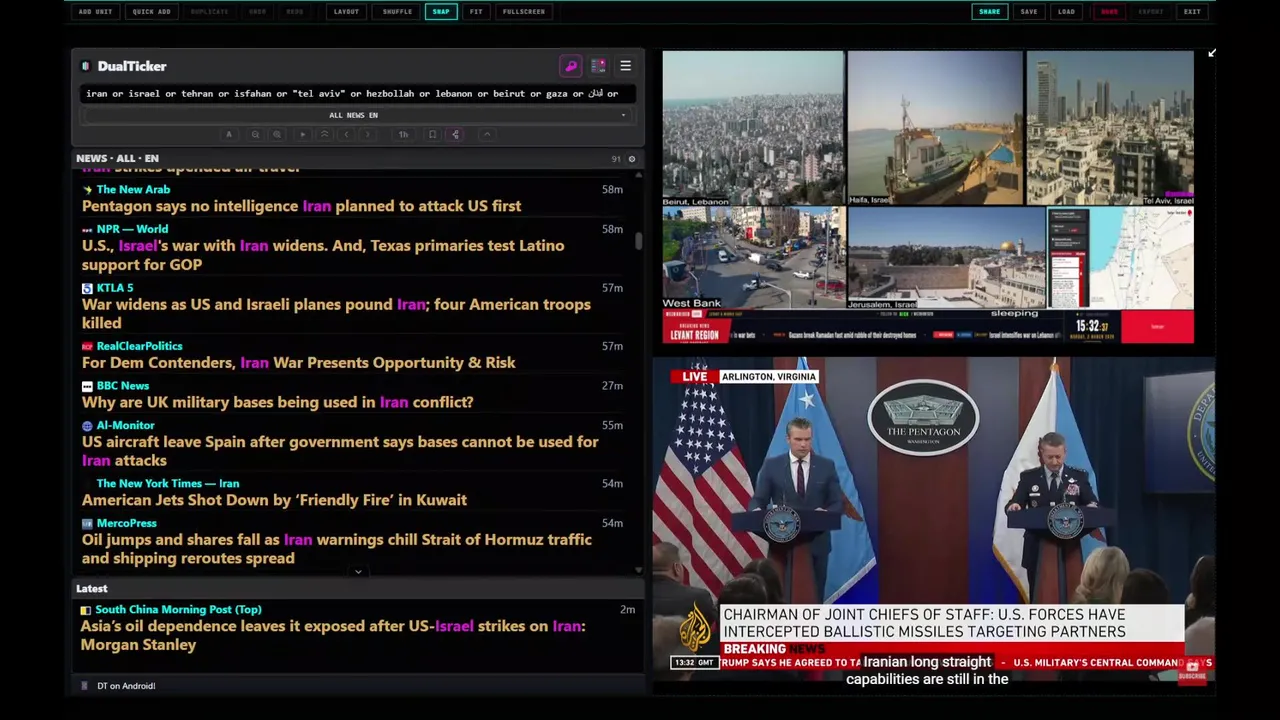Image resolution: width=1280 pixels, height=720 pixels.
Task: Click the Al-Monitor source icon
Action: point(87,425)
